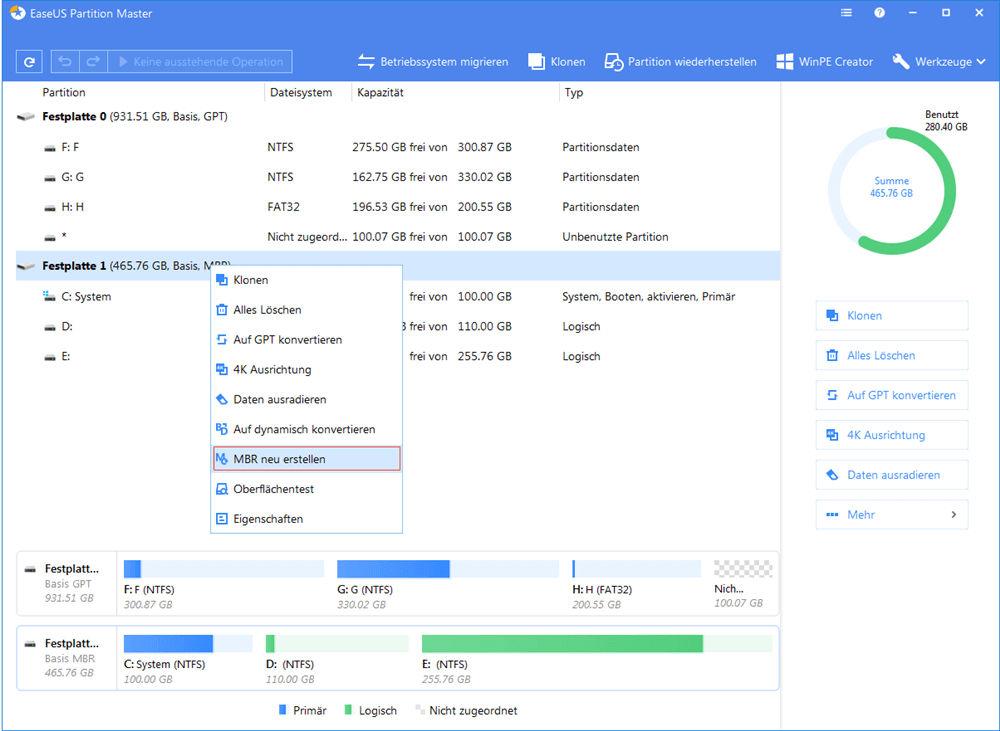Click the C: System (NTFS) bar in disk map
This screenshot has width=1000, height=731.
click(x=188, y=644)
